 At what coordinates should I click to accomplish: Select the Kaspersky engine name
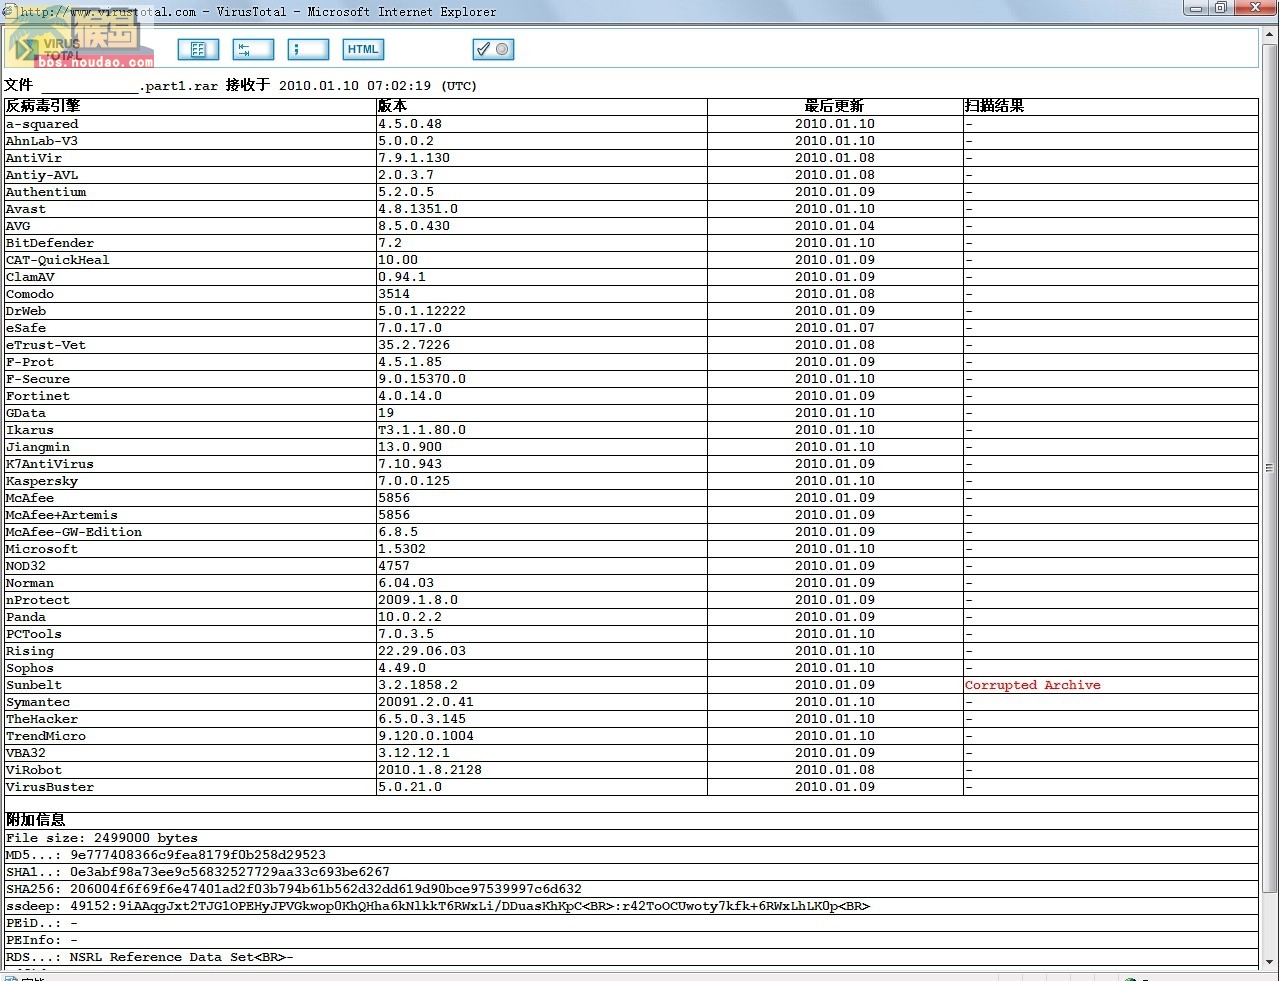pyautogui.click(x=42, y=481)
